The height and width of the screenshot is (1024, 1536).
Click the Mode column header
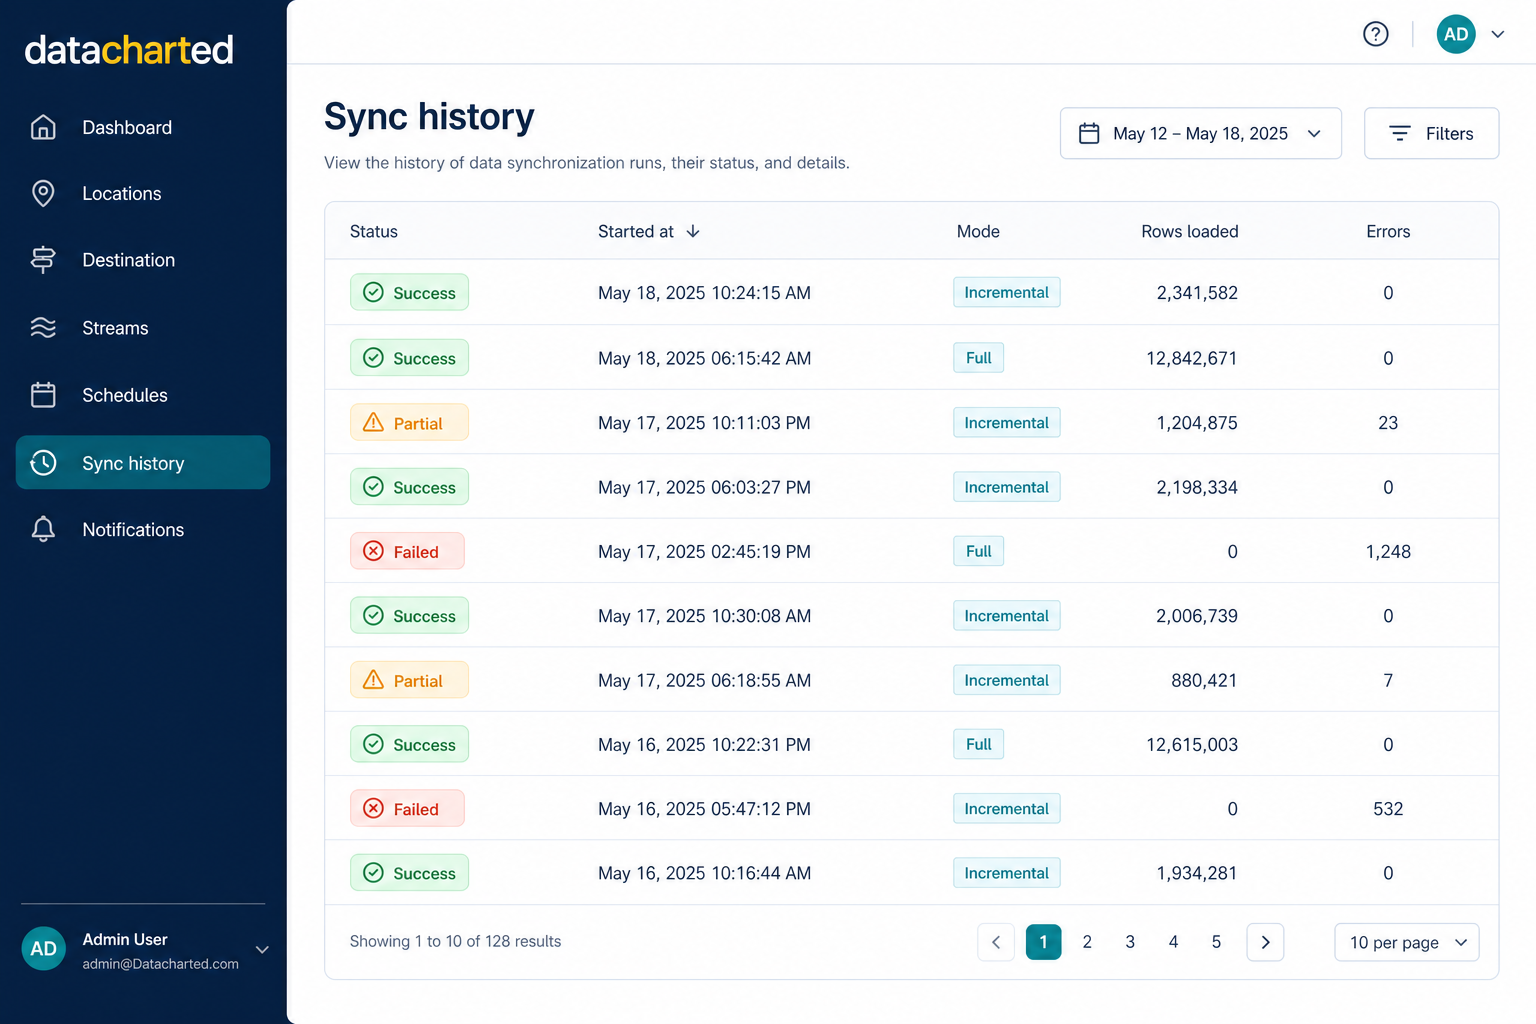click(x=978, y=231)
